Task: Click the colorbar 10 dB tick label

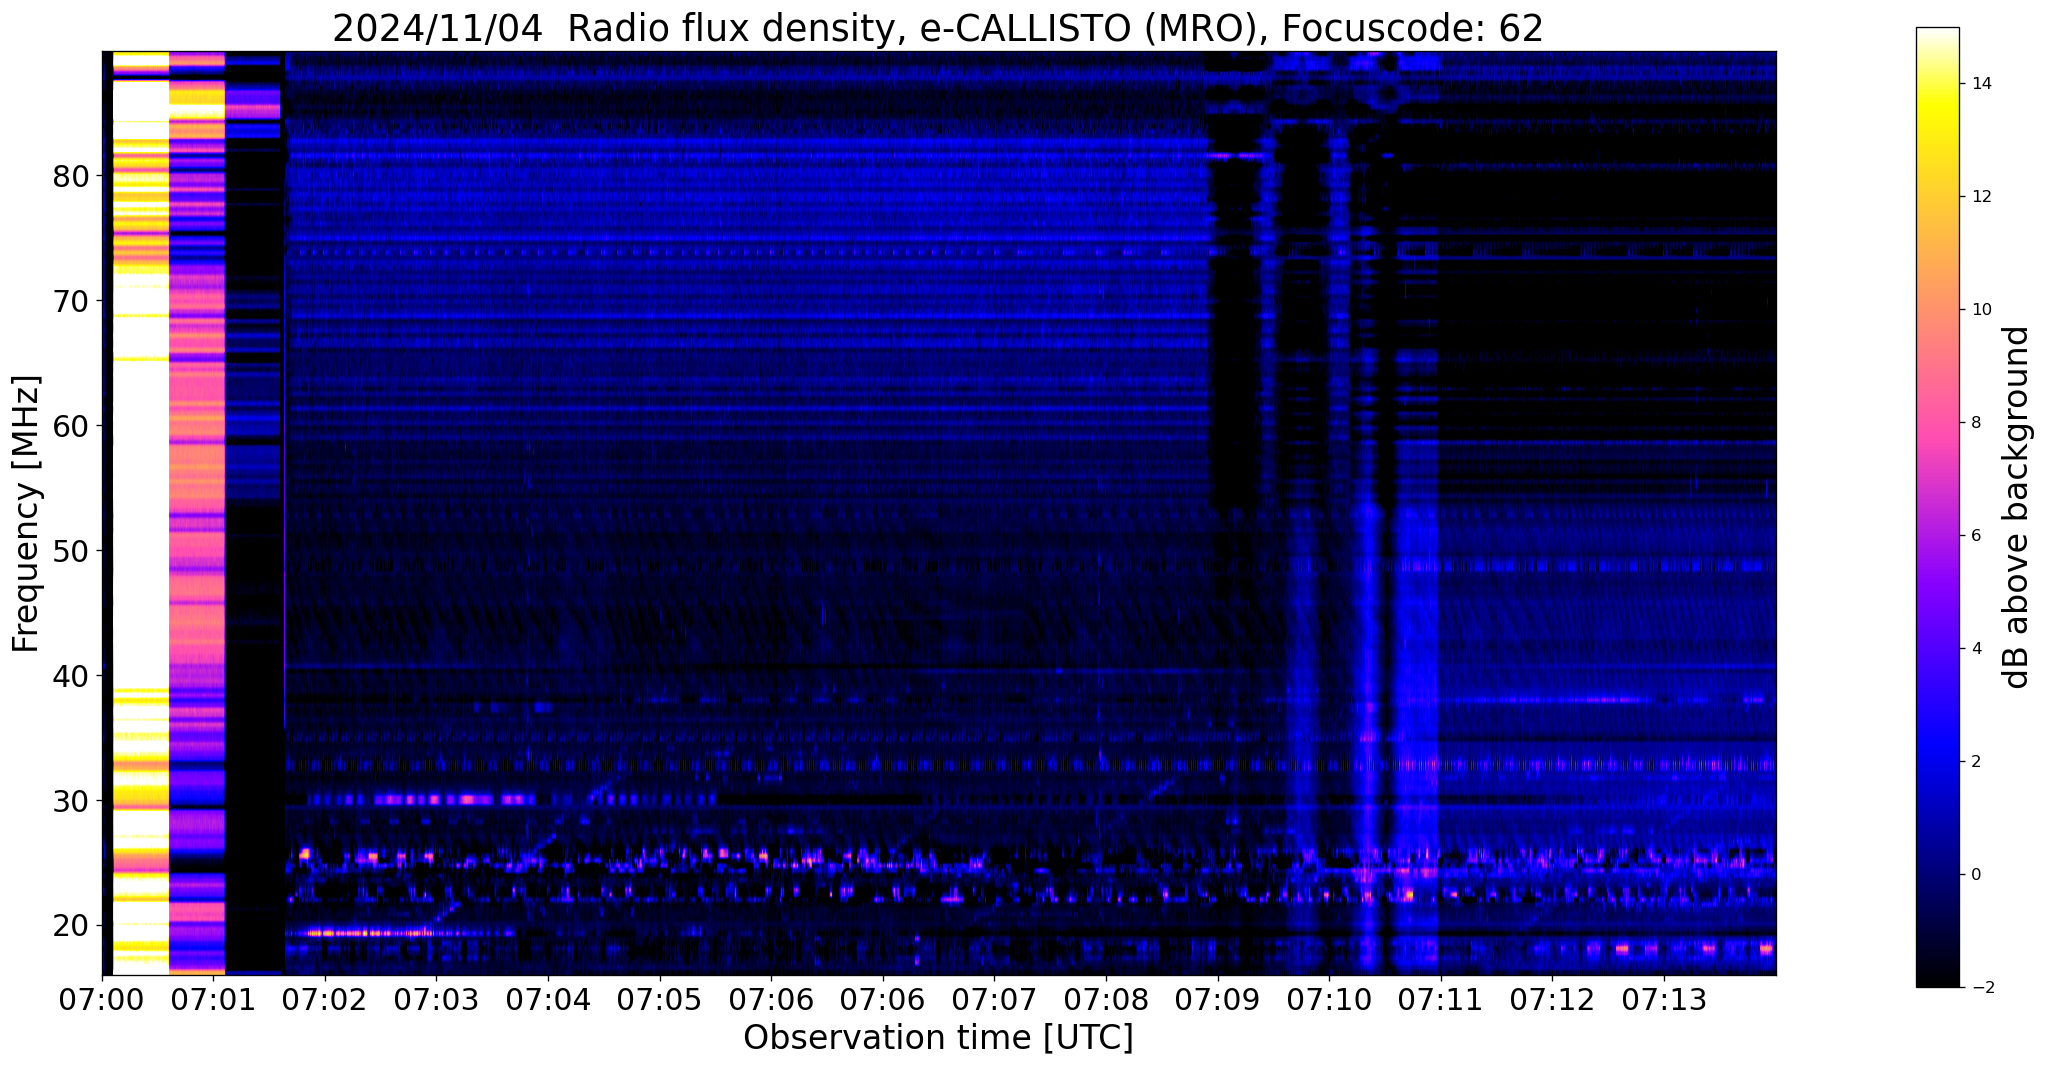Action: tap(1980, 310)
